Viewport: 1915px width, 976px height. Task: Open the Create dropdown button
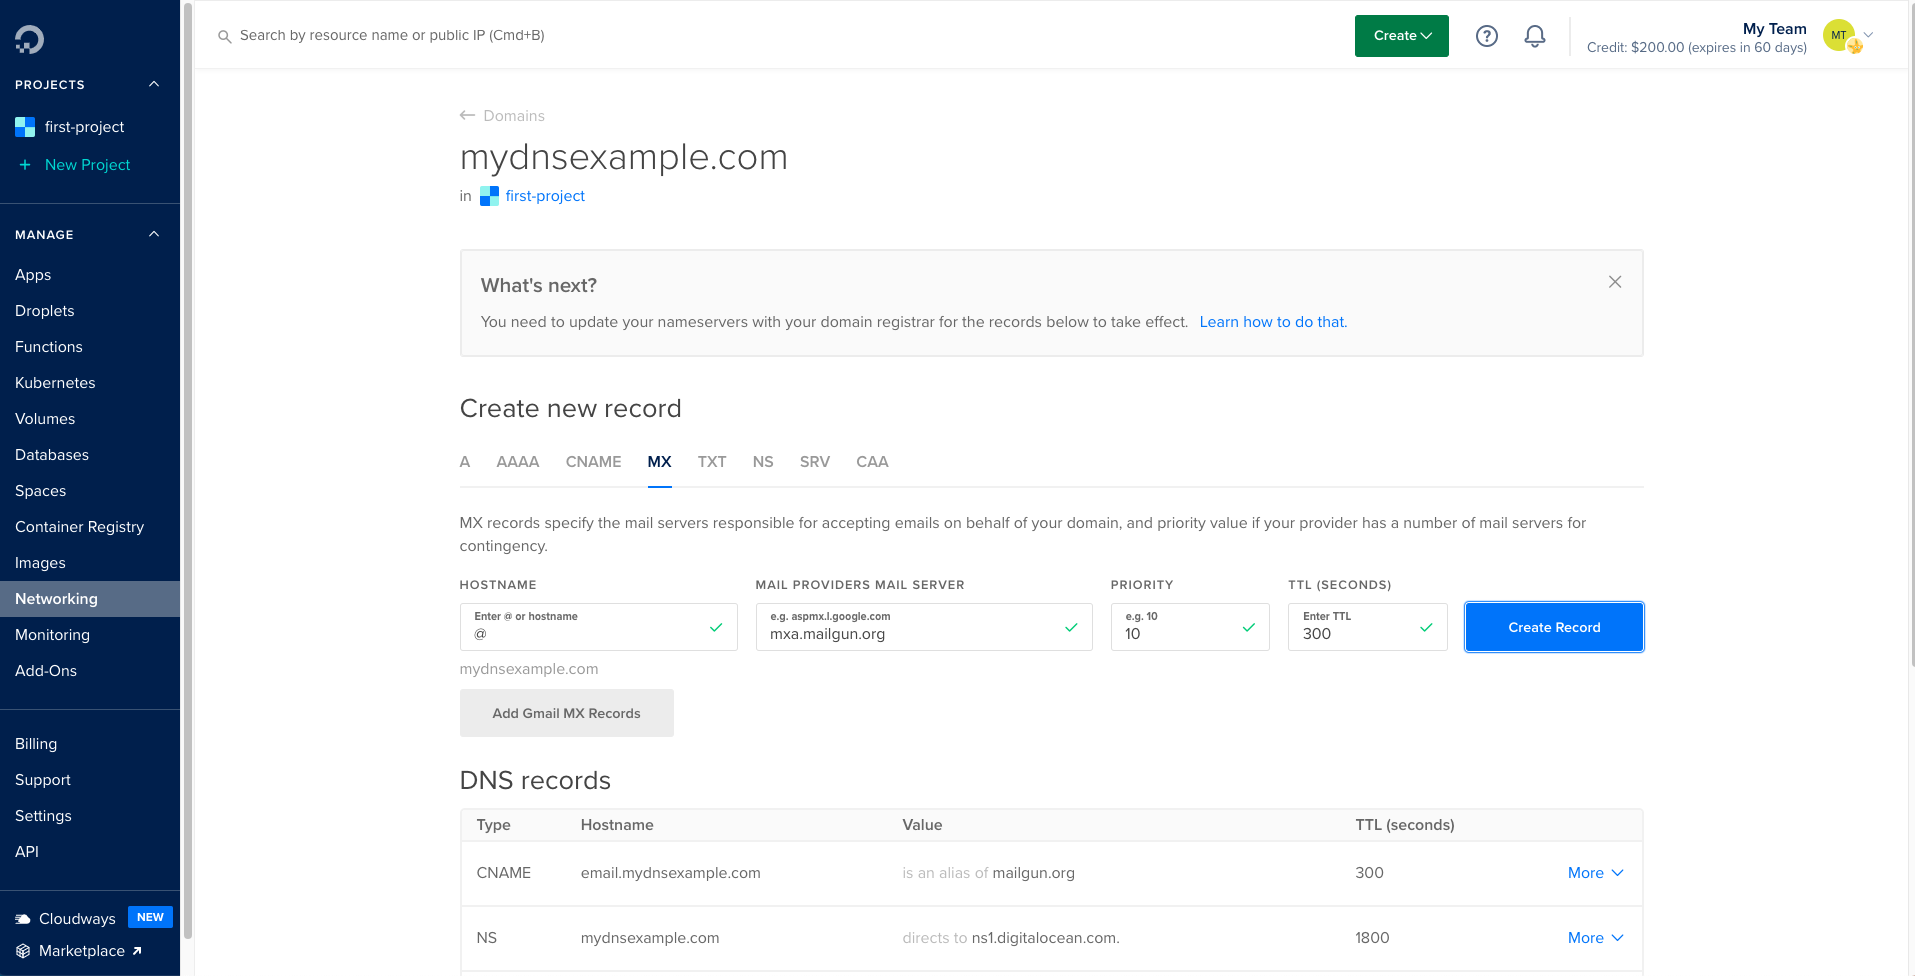point(1401,36)
